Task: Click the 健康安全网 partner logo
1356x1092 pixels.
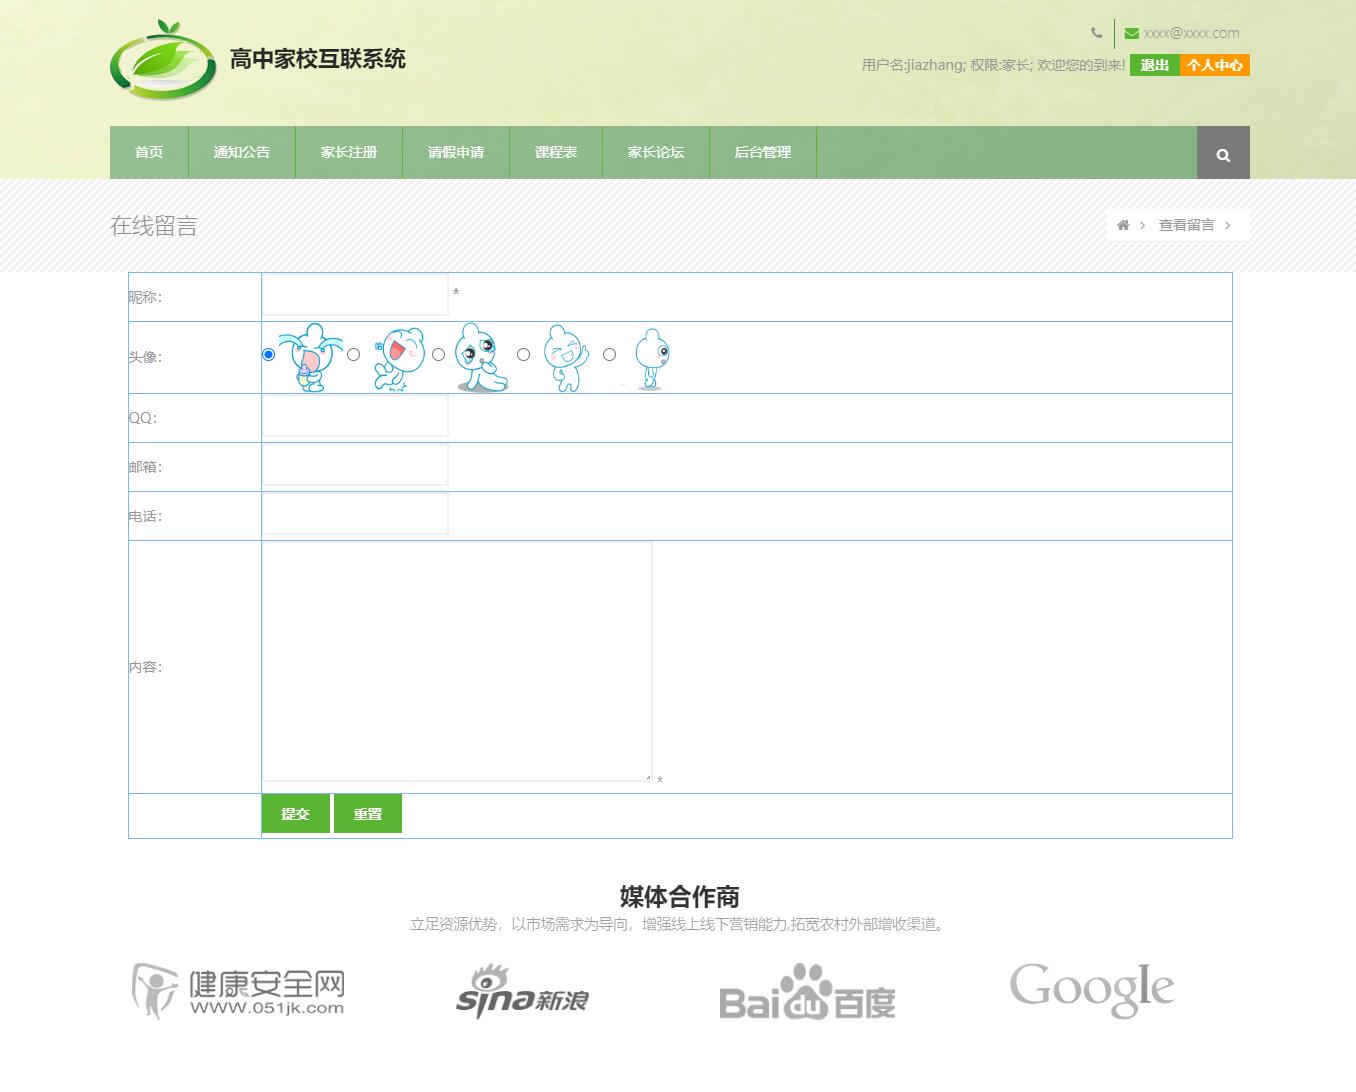Action: [x=238, y=990]
